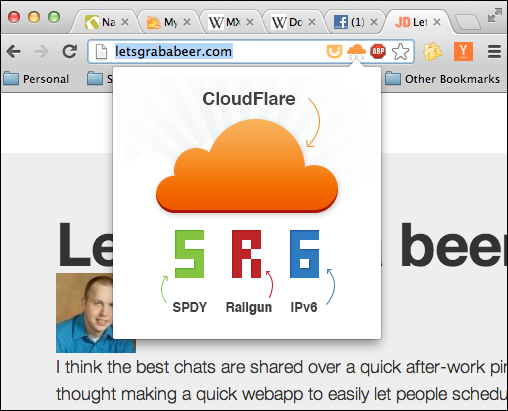This screenshot has height=411, width=508.
Task: Go back with the browser back arrow
Action: click(x=13, y=52)
